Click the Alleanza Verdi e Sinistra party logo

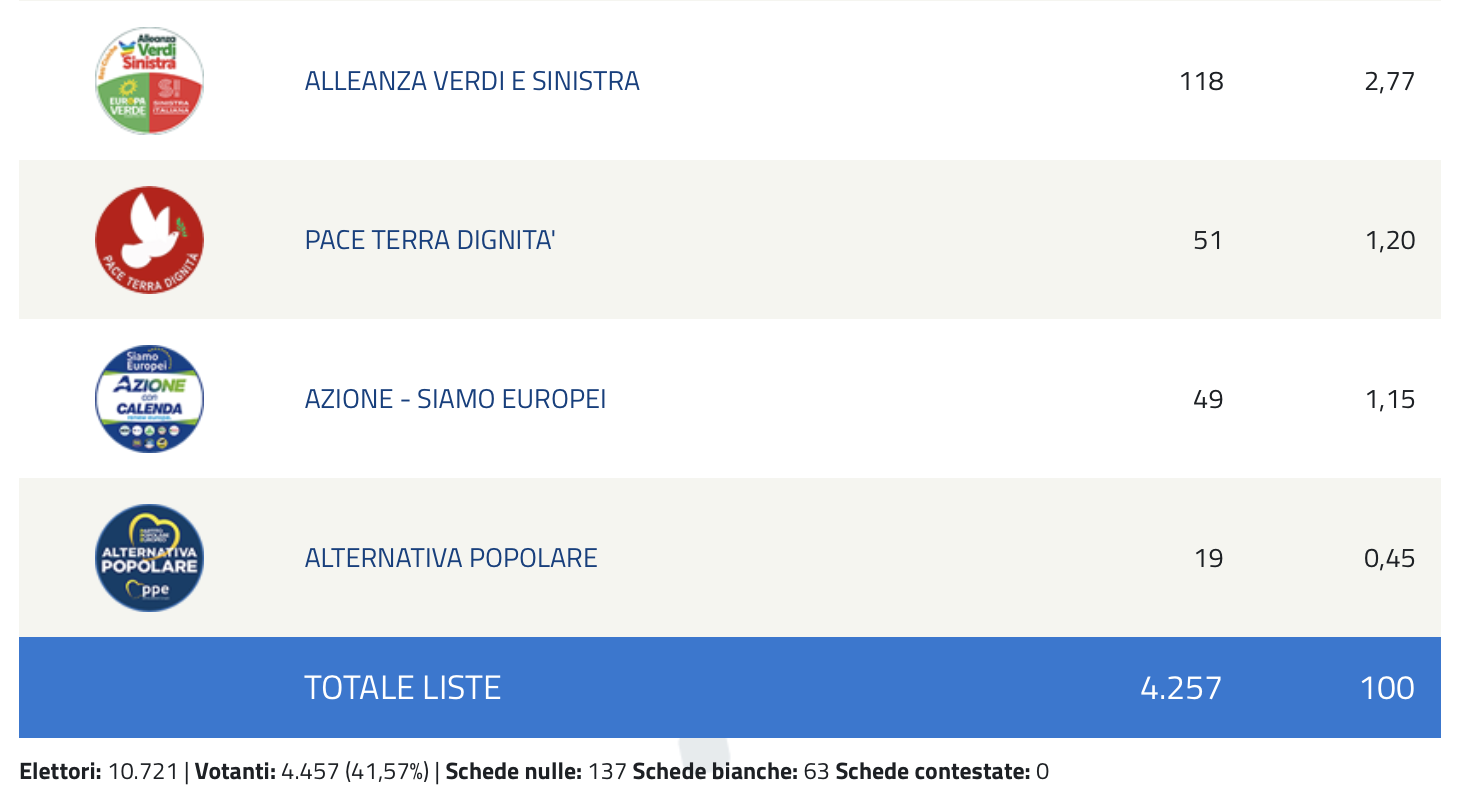tap(149, 81)
